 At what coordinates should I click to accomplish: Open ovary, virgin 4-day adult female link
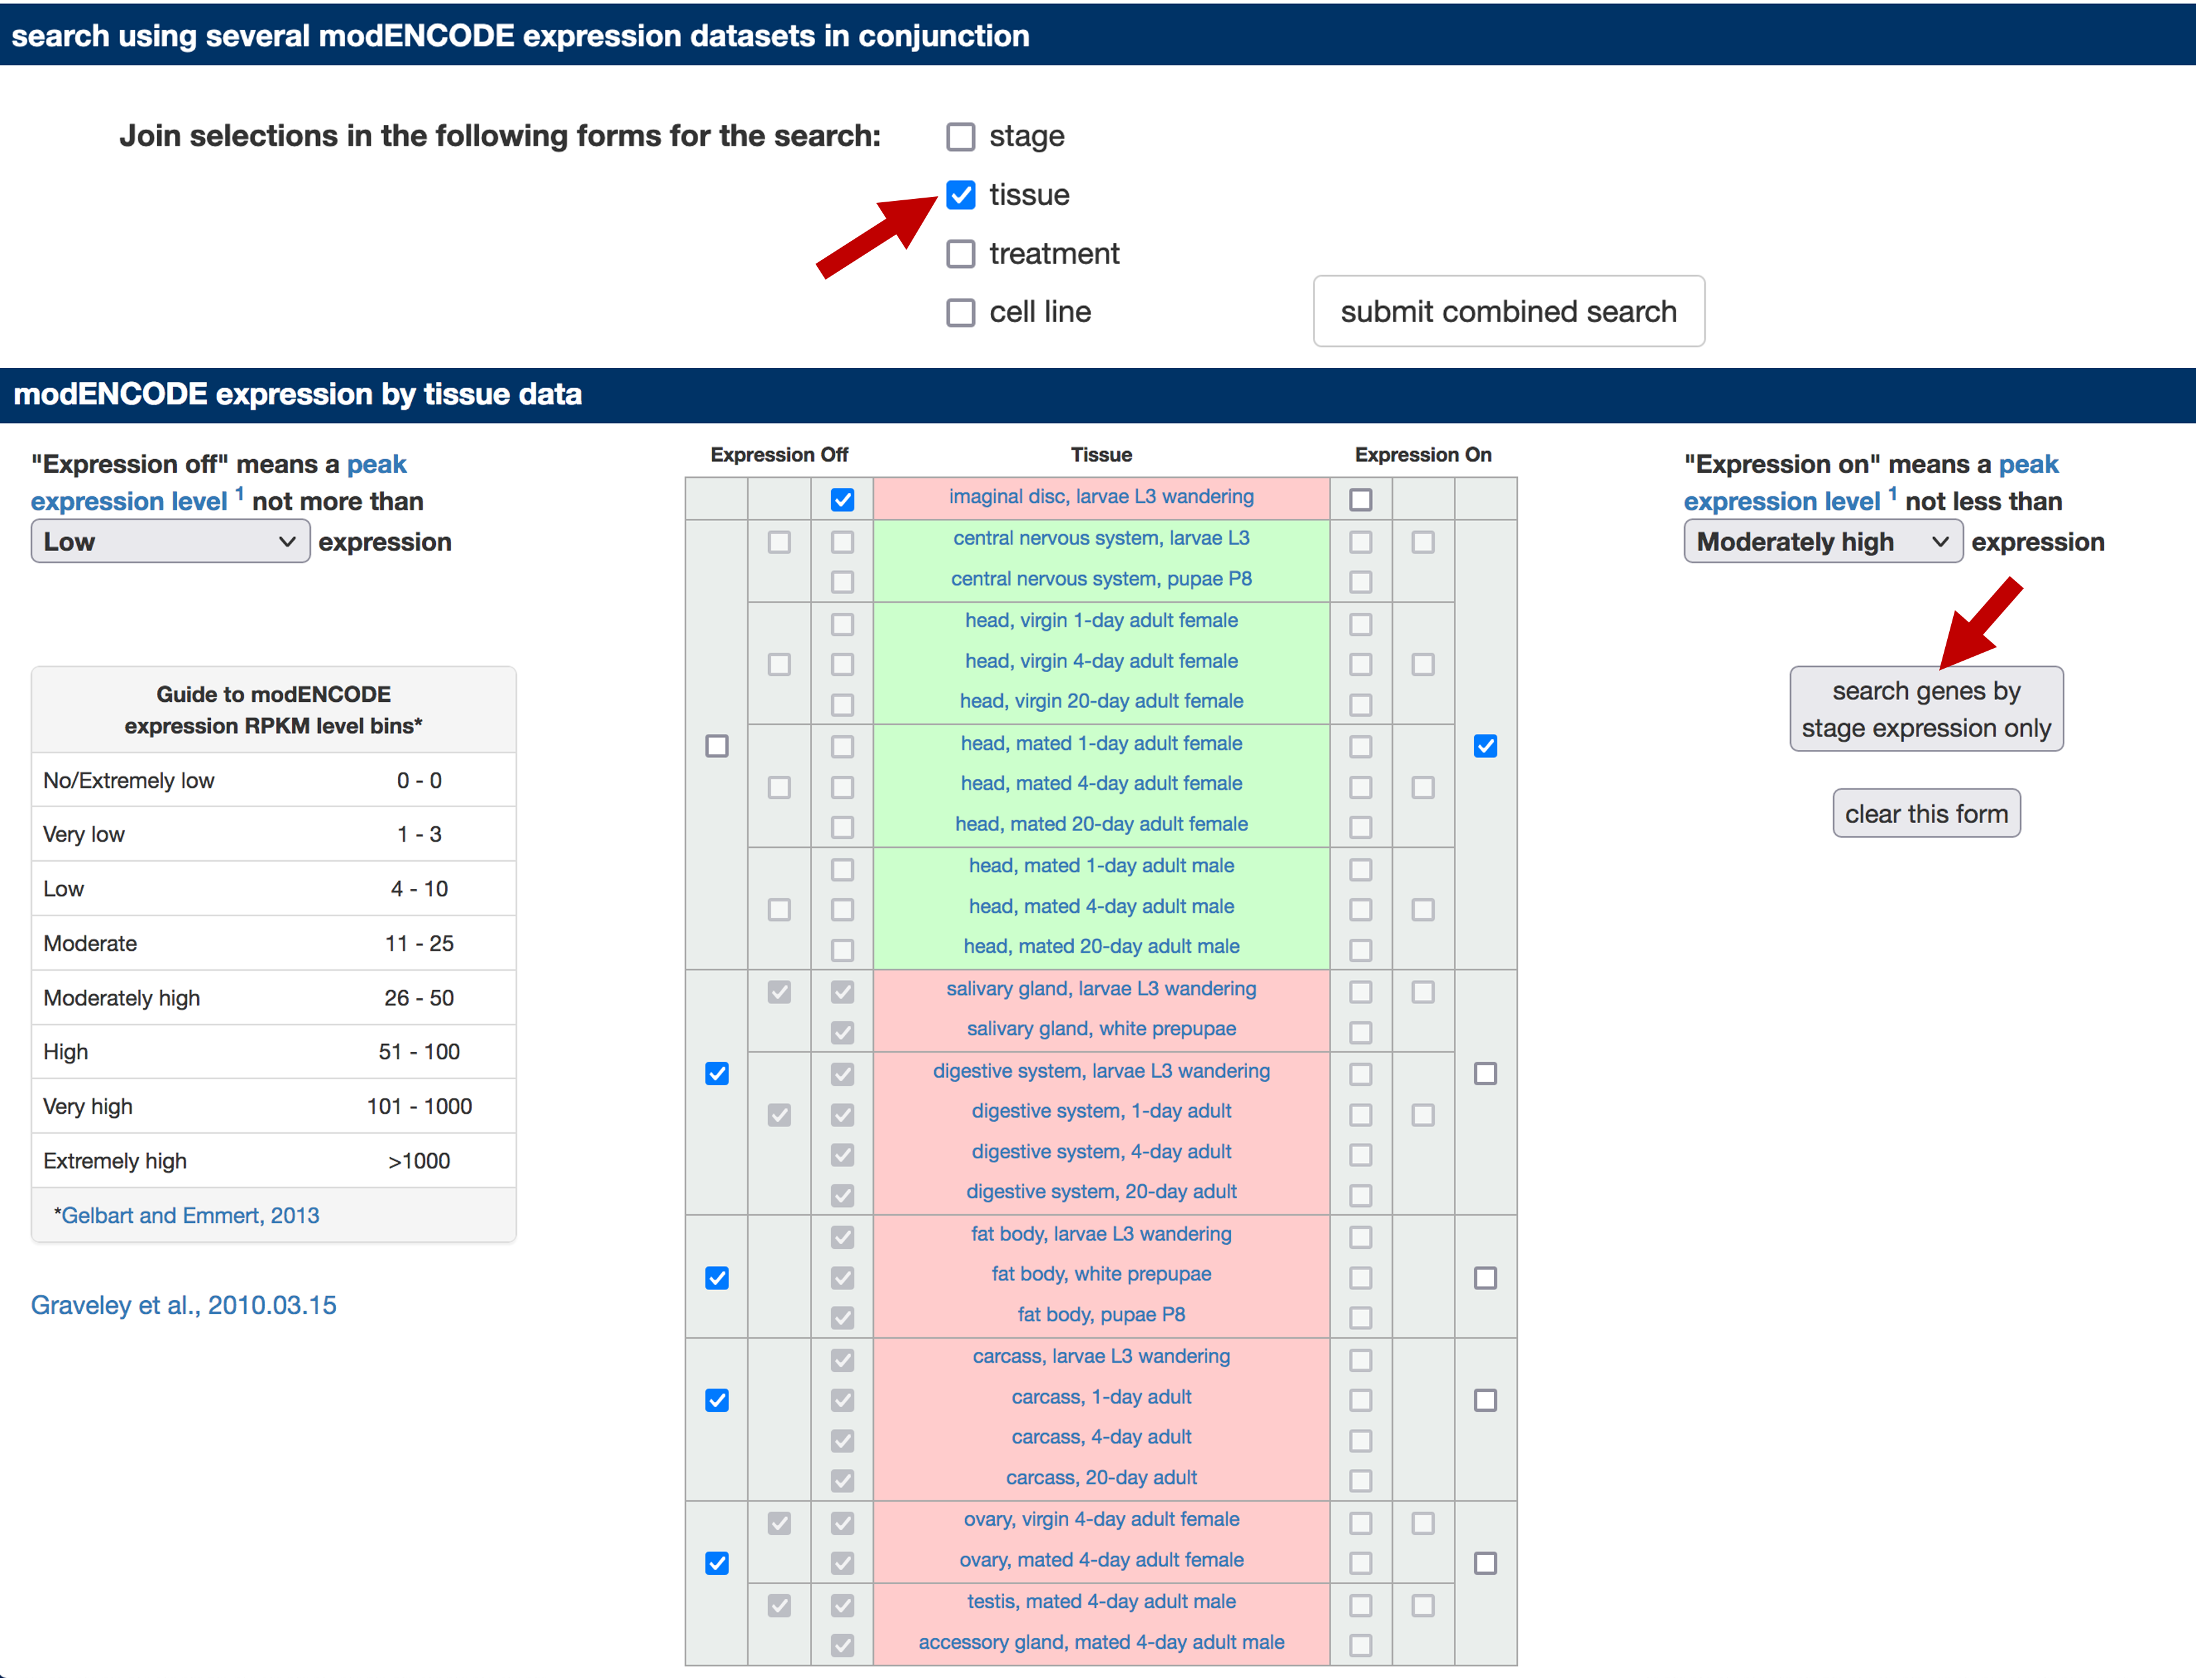[x=1101, y=1519]
